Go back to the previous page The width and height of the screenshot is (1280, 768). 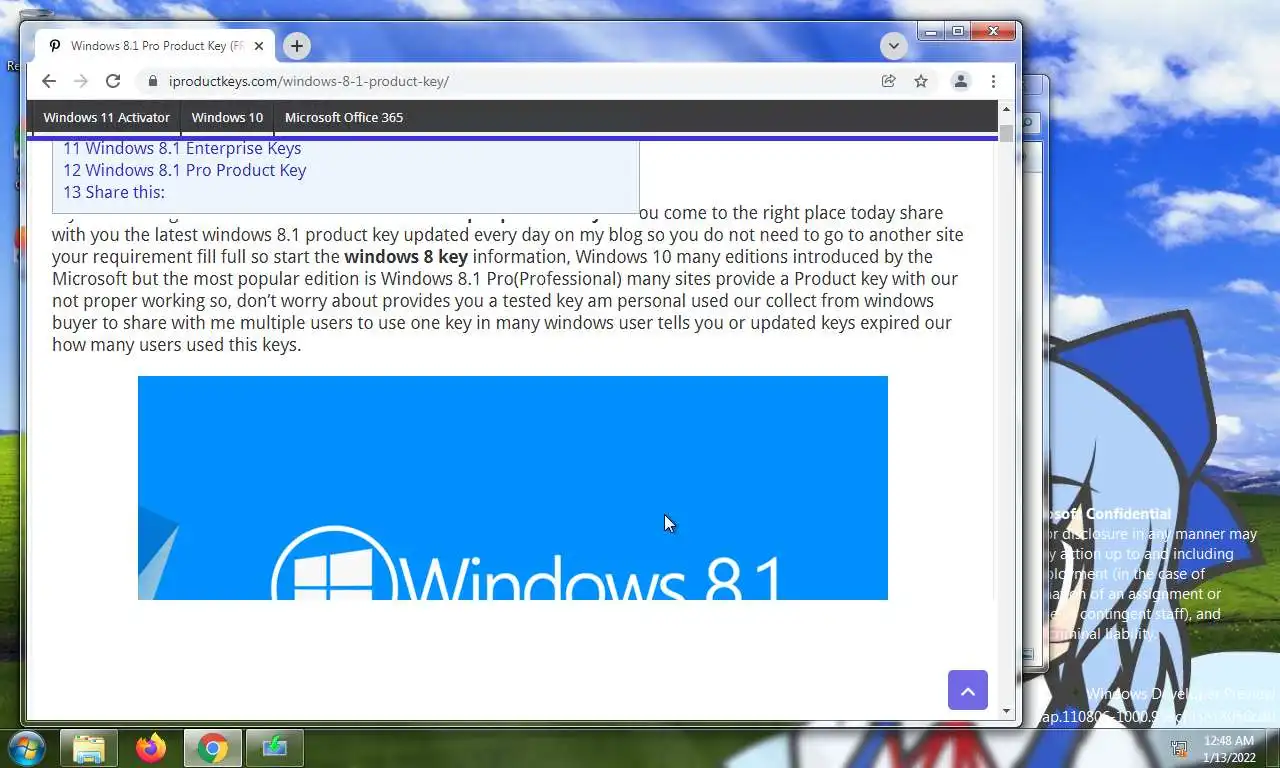(x=49, y=81)
